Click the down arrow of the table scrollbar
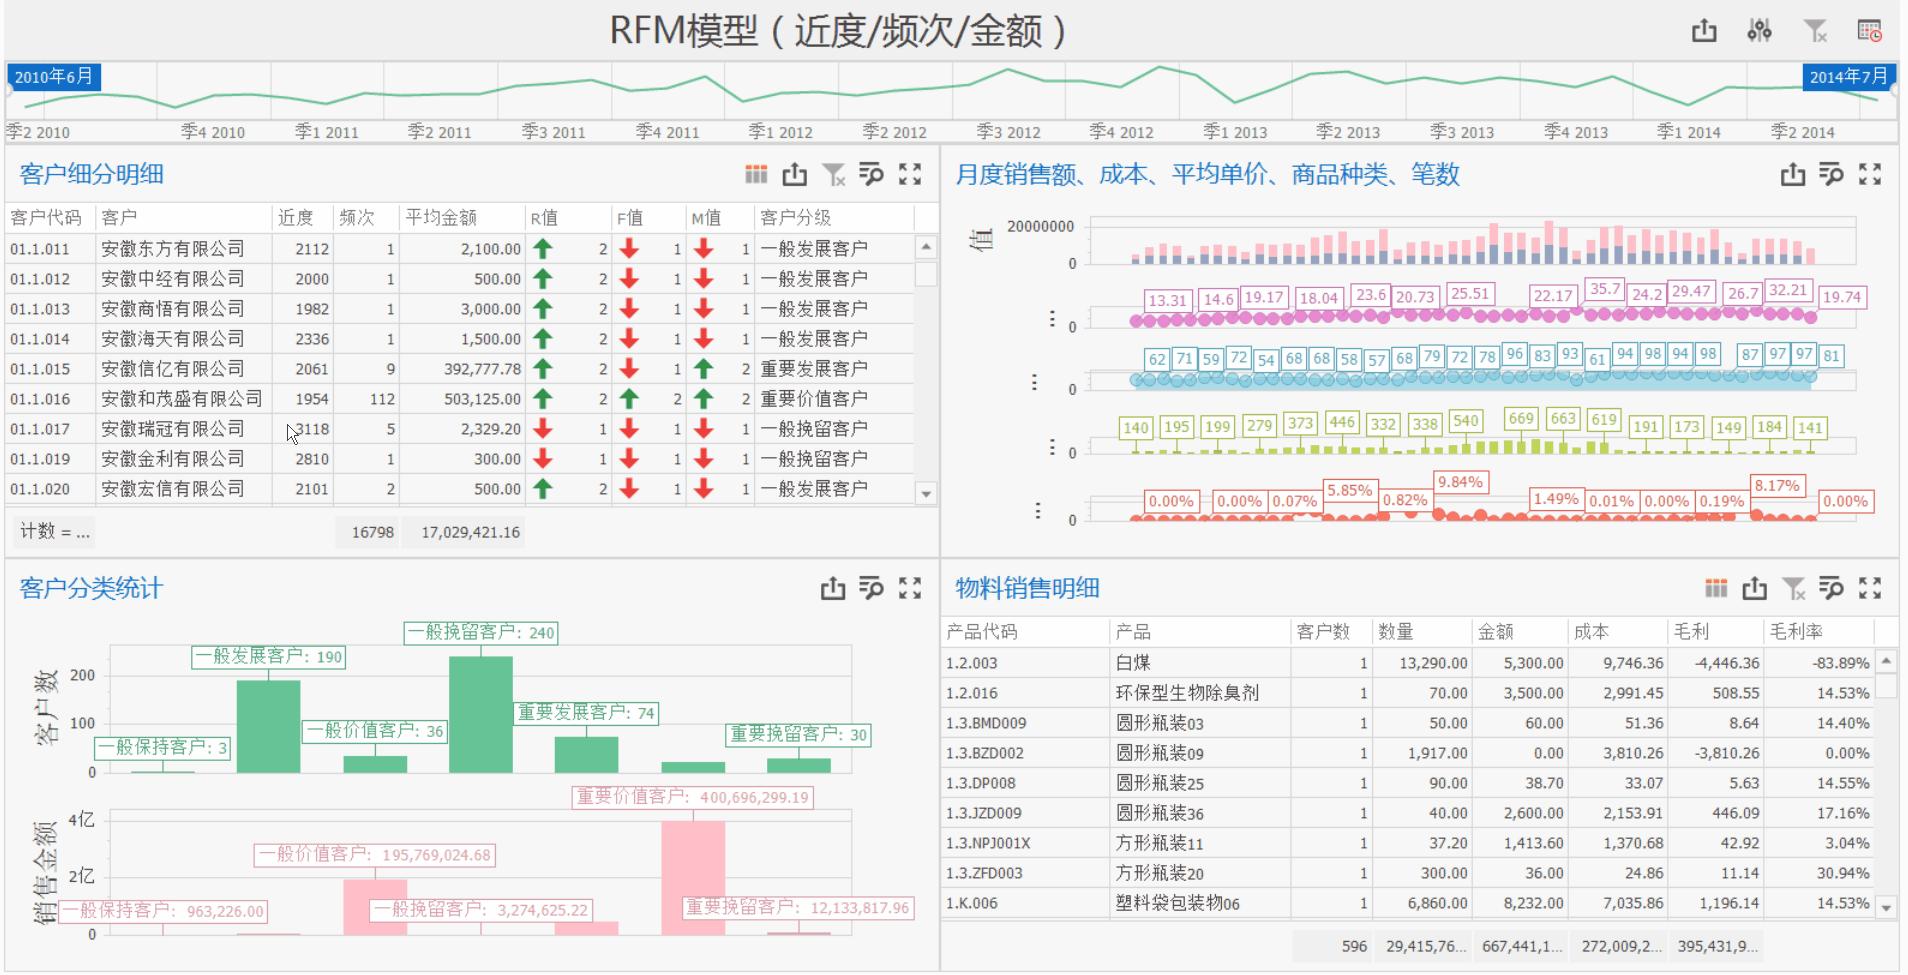The width and height of the screenshot is (1908, 975). [x=925, y=492]
